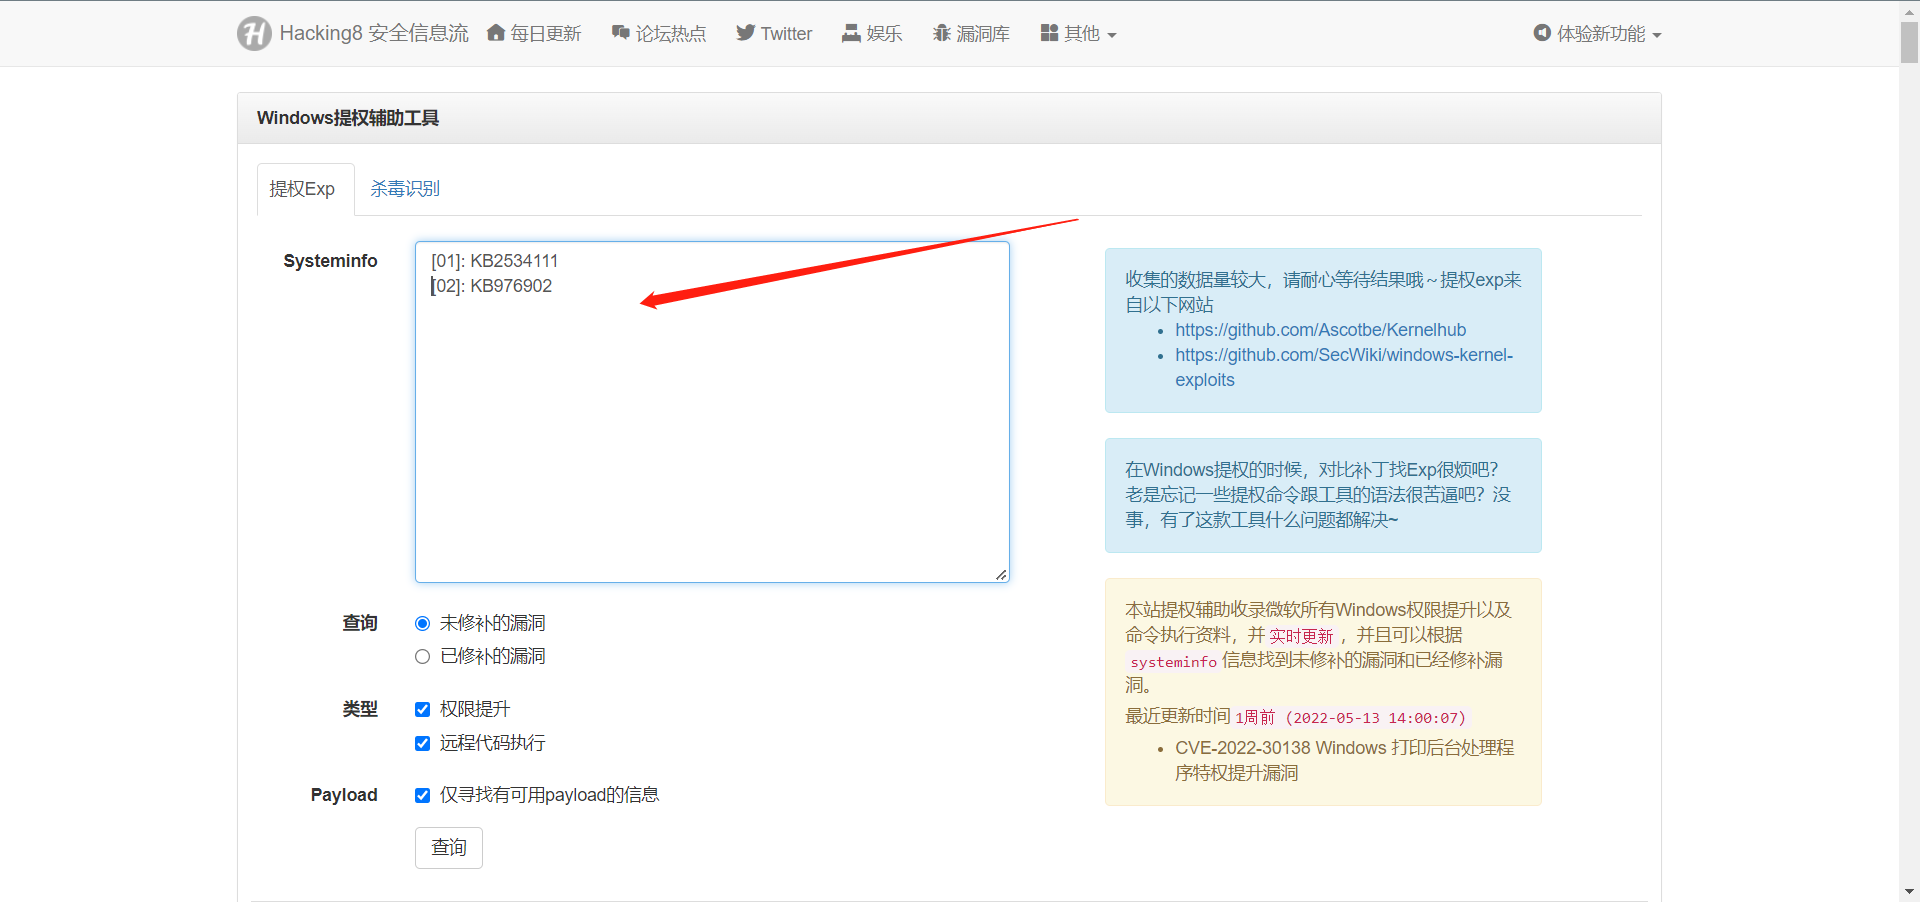This screenshot has height=902, width=1920.
Task: Toggle the 远程代码执行 checkbox
Action: click(x=422, y=744)
